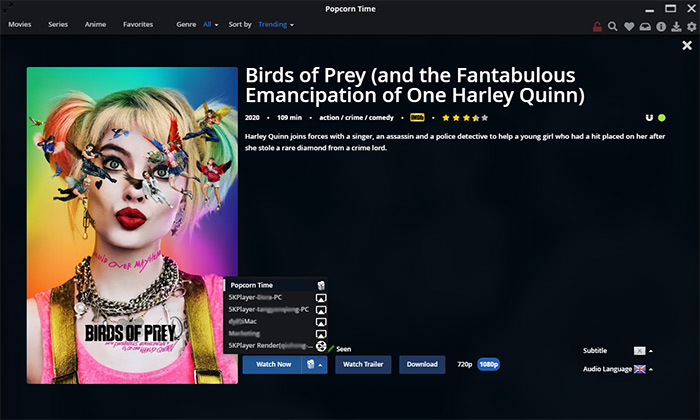Open settings gear icon
The image size is (700, 420).
[692, 27]
